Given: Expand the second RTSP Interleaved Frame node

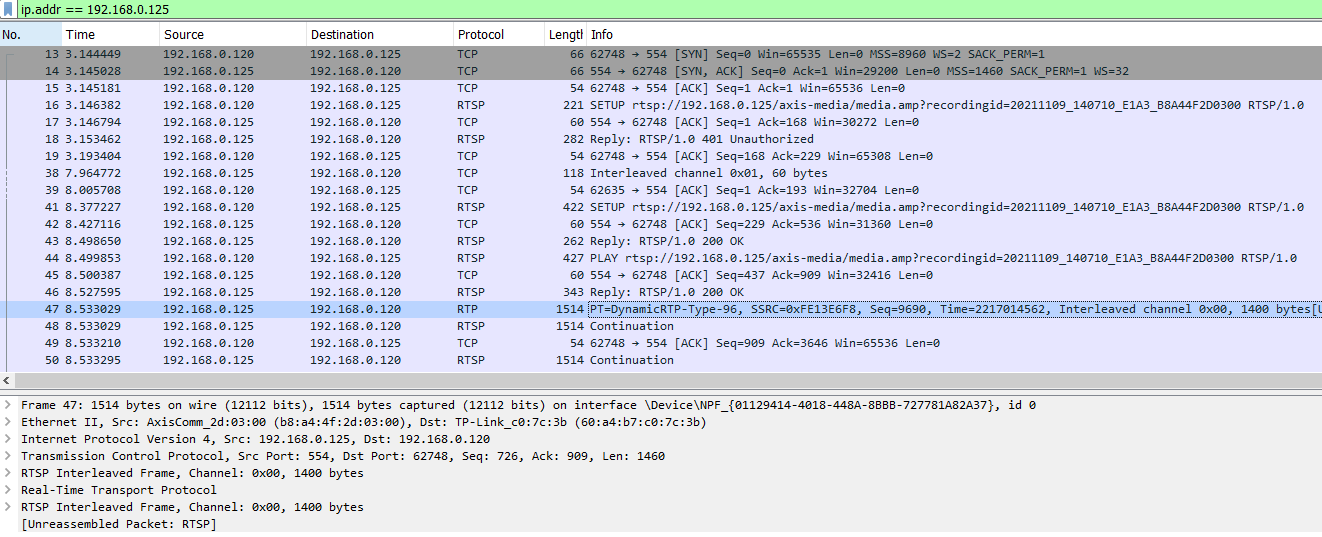Looking at the screenshot, I should 8,507.
